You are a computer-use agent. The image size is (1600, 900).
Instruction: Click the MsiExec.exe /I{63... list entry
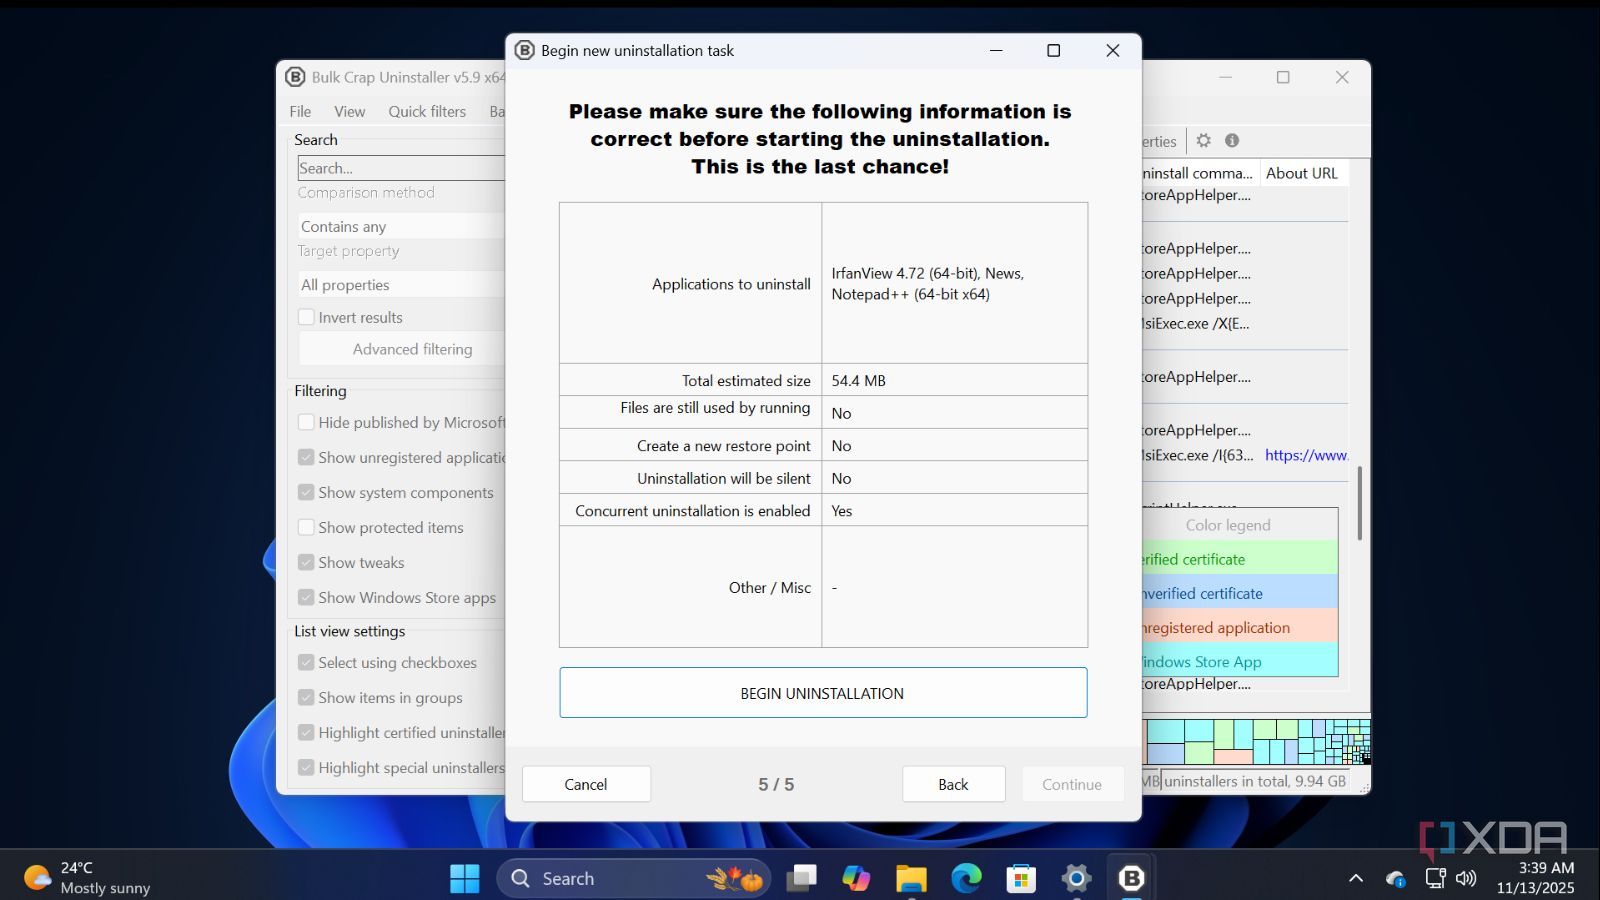[1197, 455]
